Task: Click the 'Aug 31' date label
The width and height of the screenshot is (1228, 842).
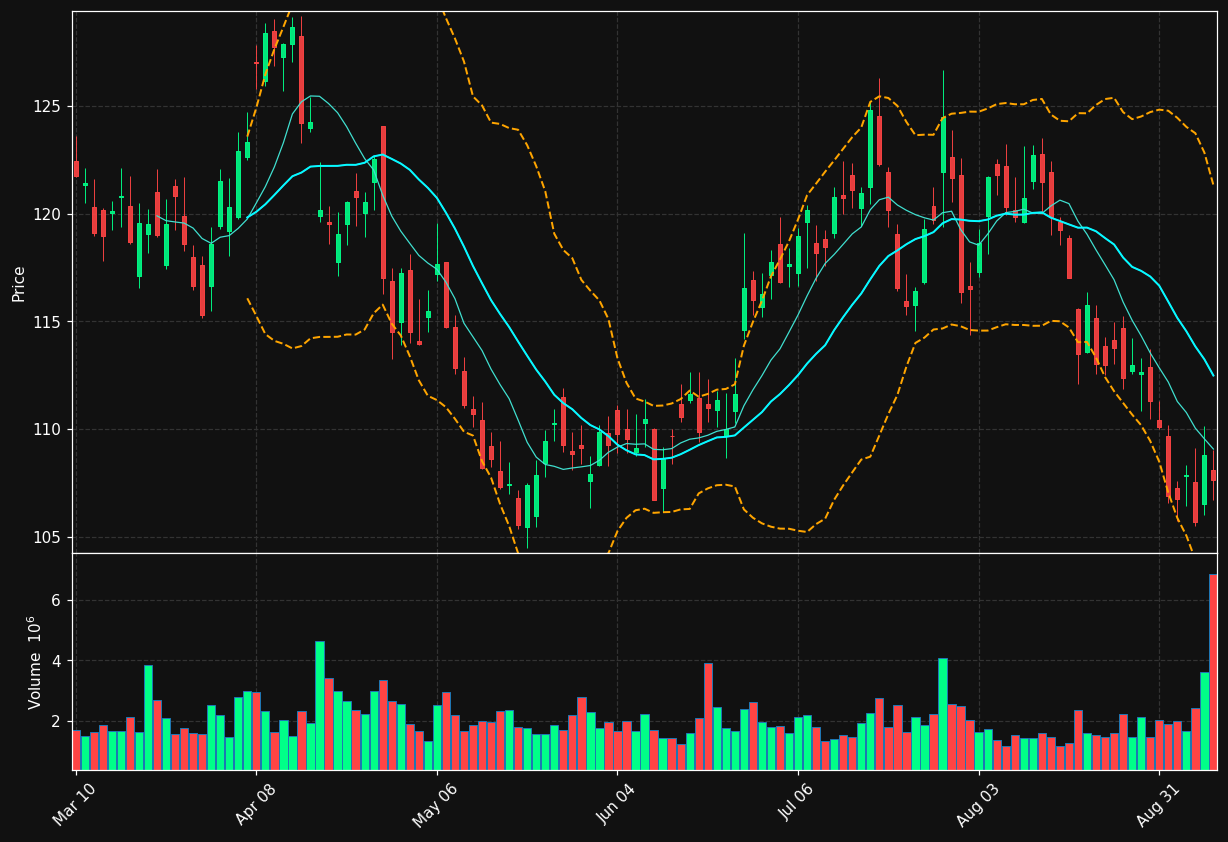Action: 1159,806
